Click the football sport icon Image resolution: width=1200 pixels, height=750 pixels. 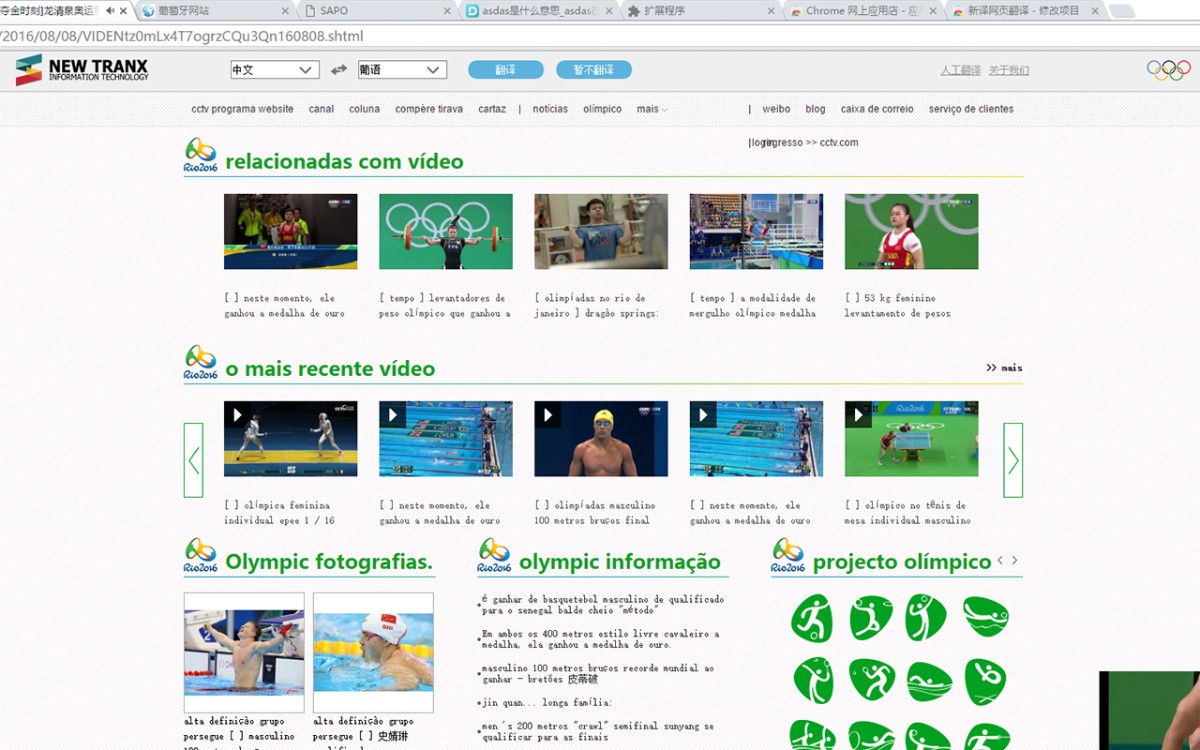point(811,618)
